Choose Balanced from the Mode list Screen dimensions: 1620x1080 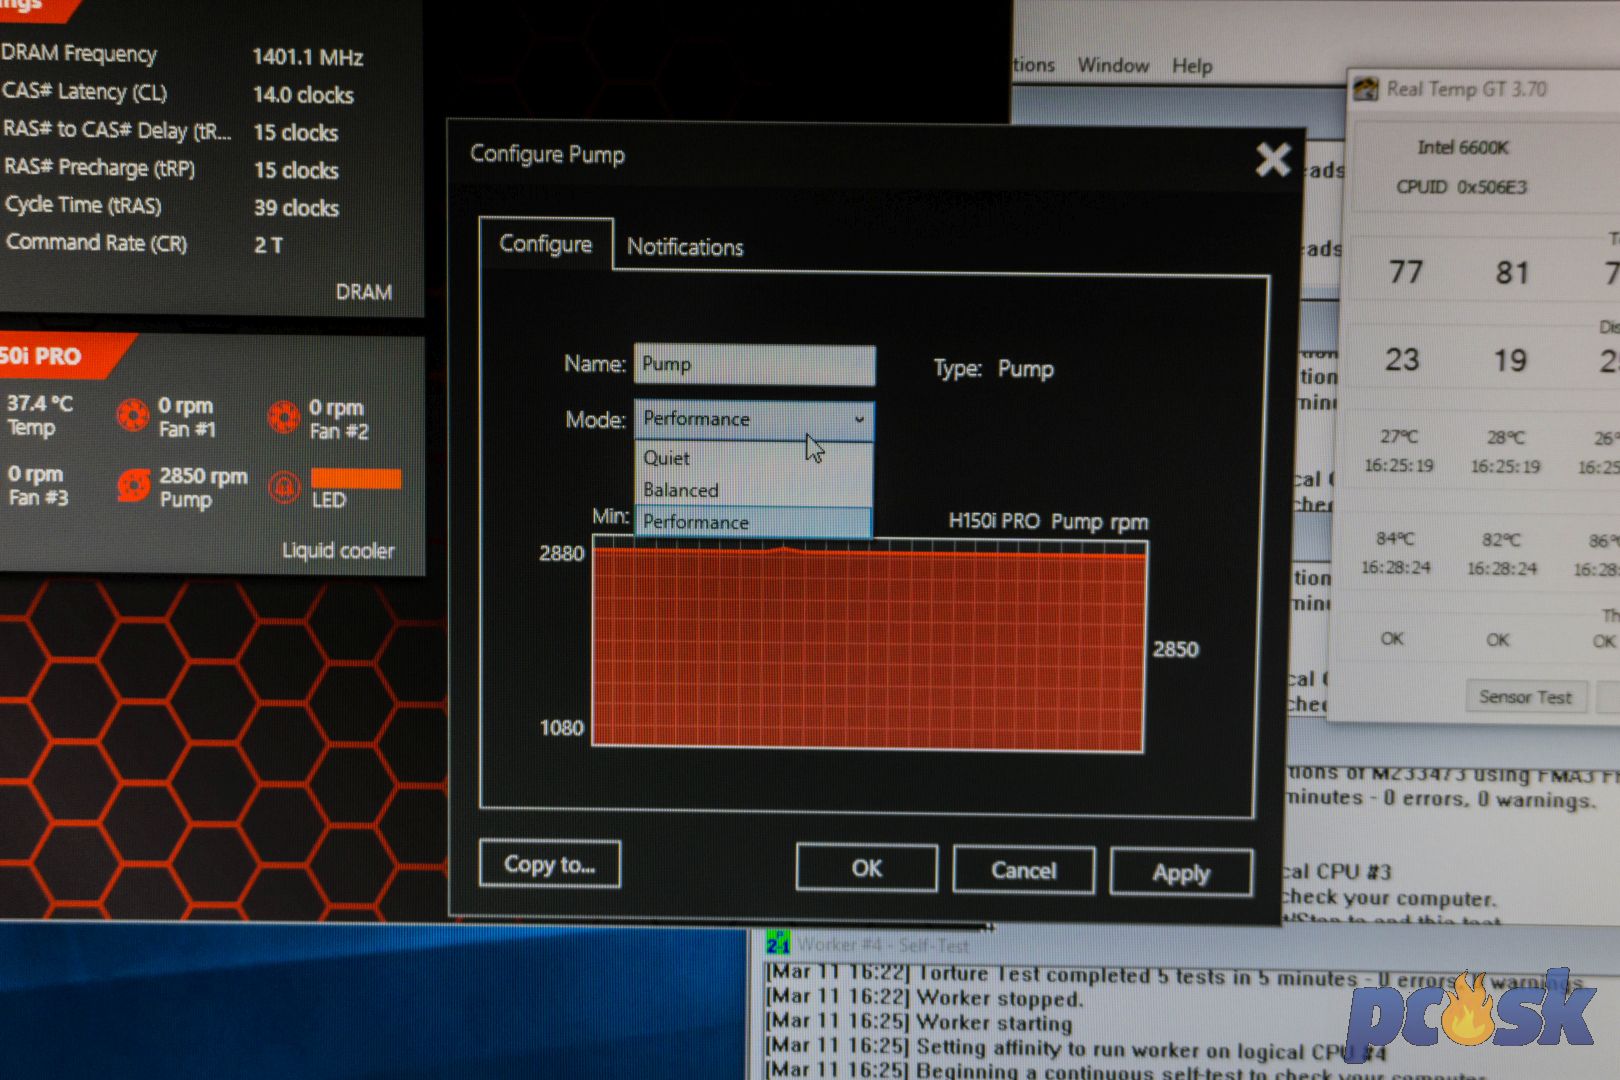coord(753,490)
